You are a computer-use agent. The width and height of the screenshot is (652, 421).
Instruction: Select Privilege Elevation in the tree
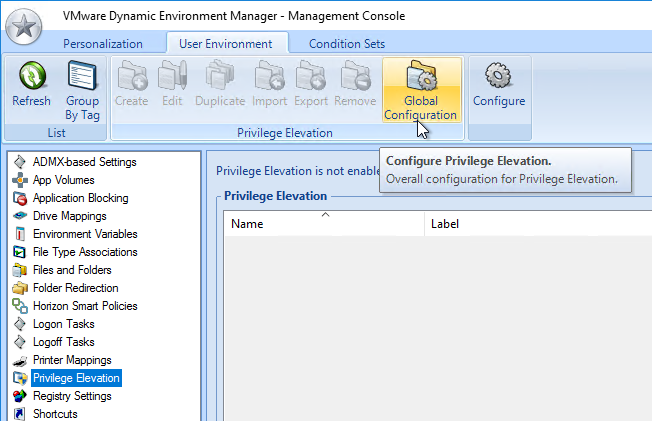77,378
